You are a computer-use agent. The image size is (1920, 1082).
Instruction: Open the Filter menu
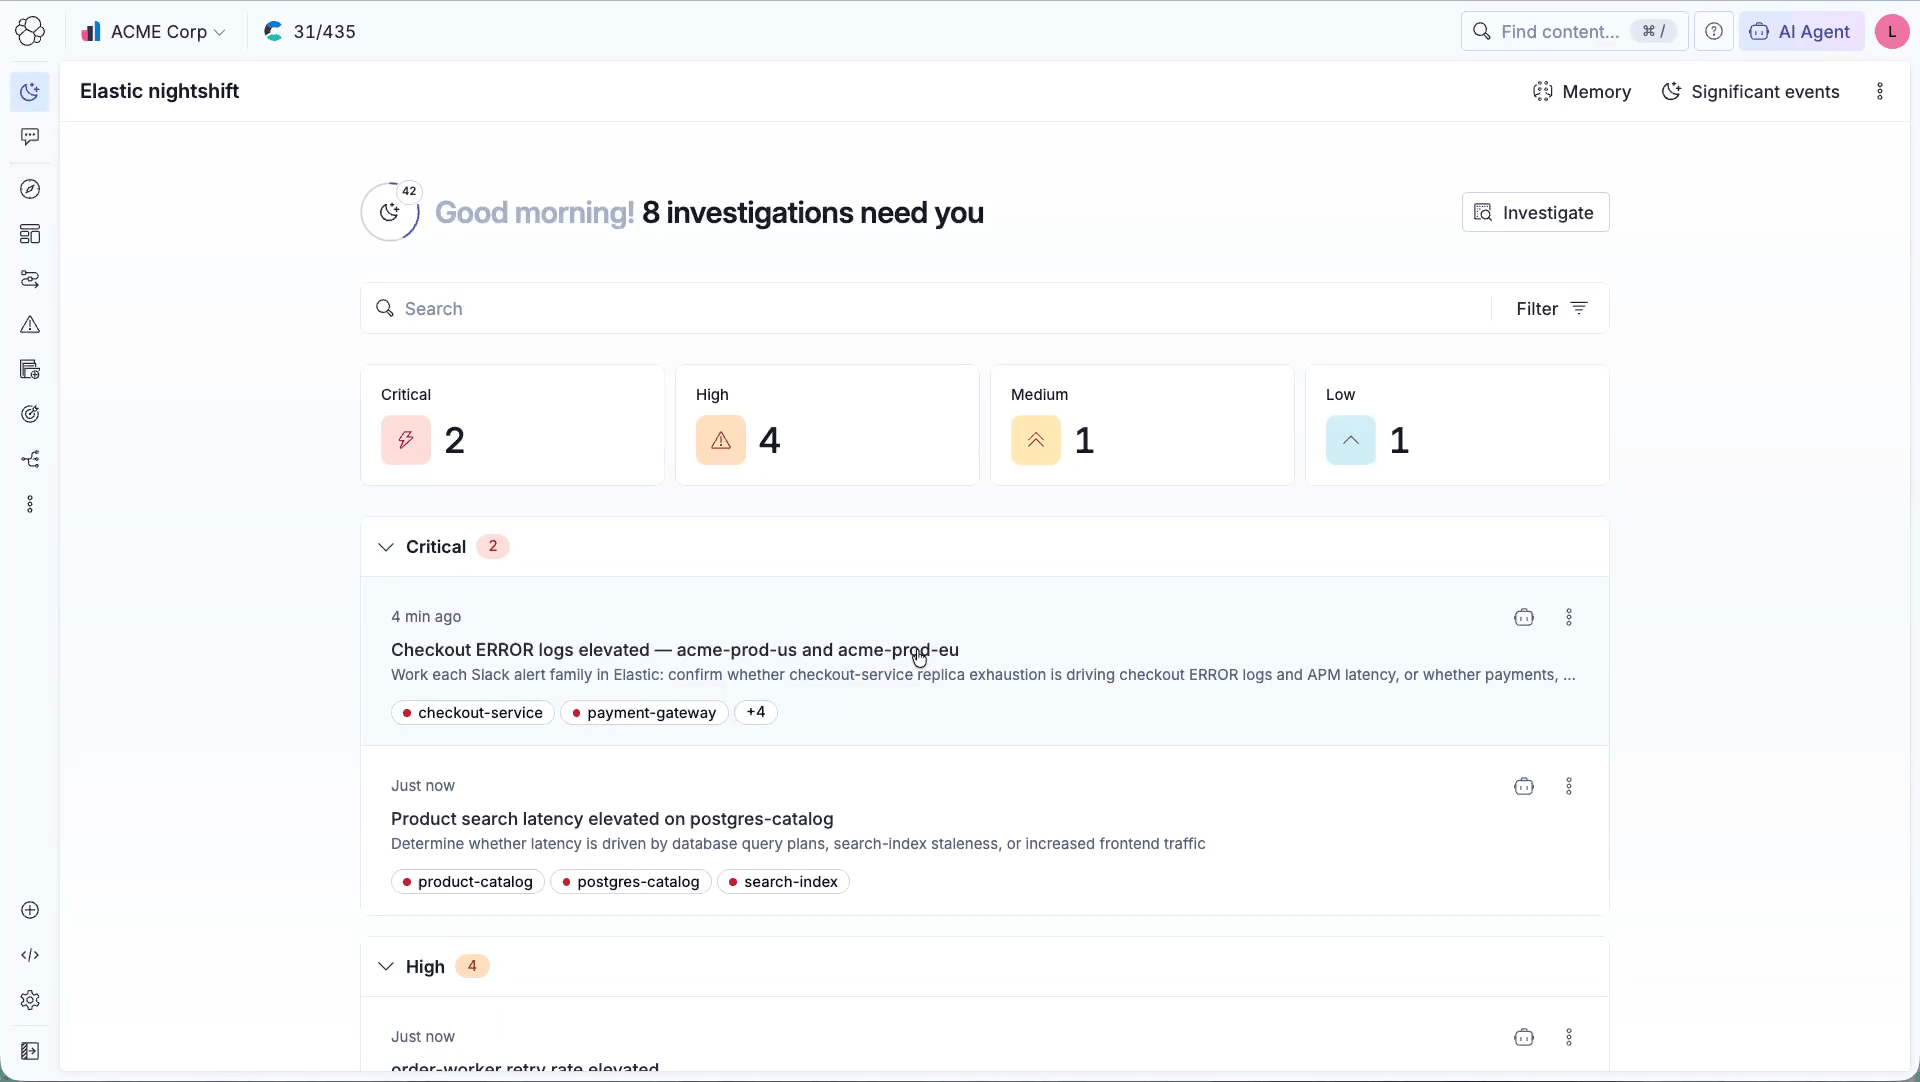(x=1551, y=308)
